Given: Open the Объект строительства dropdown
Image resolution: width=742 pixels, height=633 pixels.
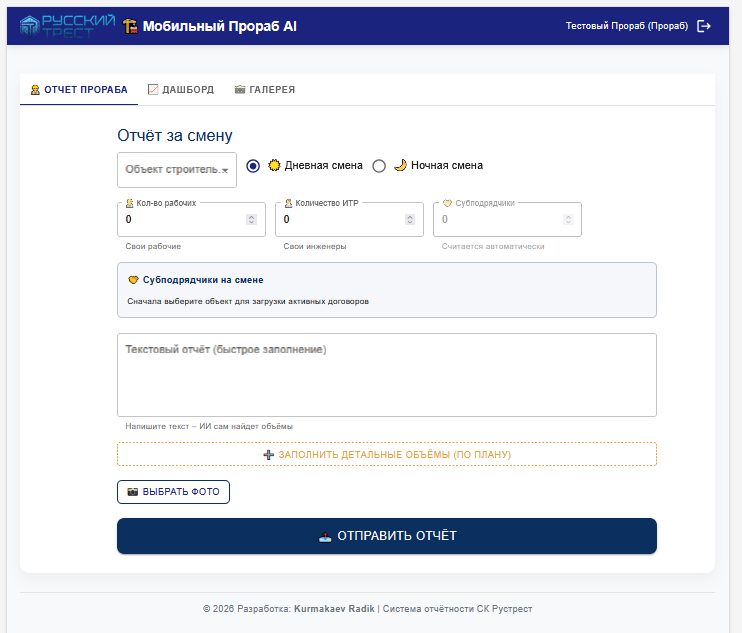Looking at the screenshot, I should pyautogui.click(x=177, y=170).
